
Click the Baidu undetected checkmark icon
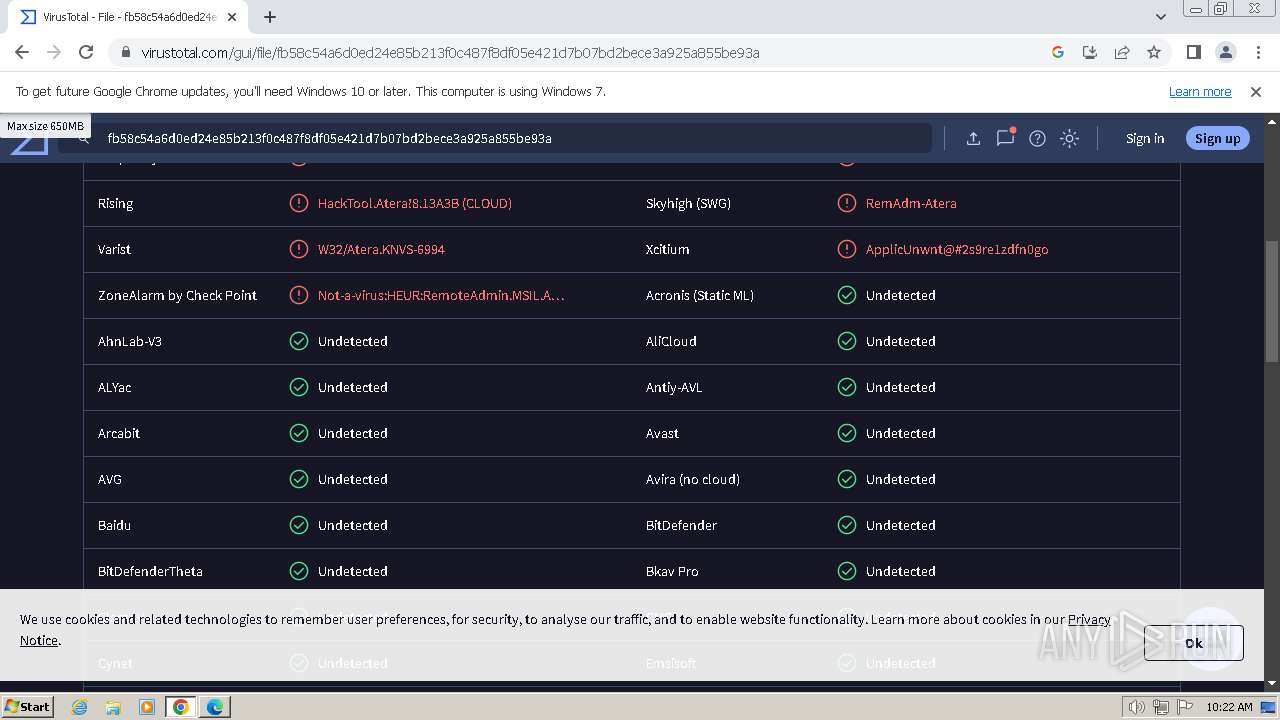pos(298,525)
